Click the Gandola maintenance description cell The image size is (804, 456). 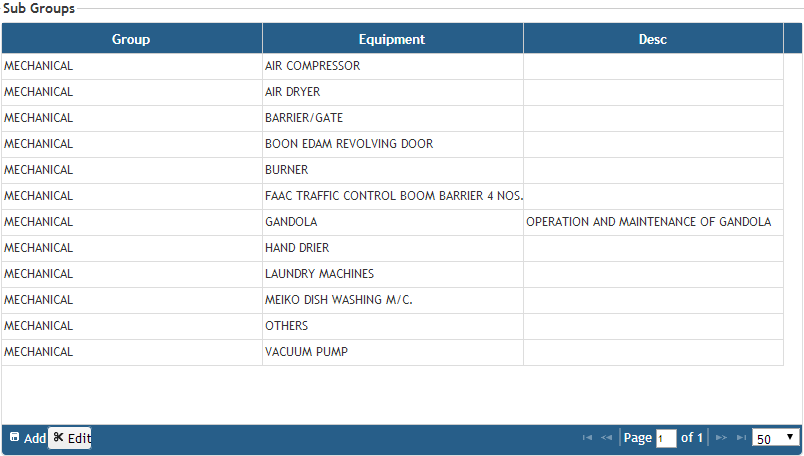[648, 222]
